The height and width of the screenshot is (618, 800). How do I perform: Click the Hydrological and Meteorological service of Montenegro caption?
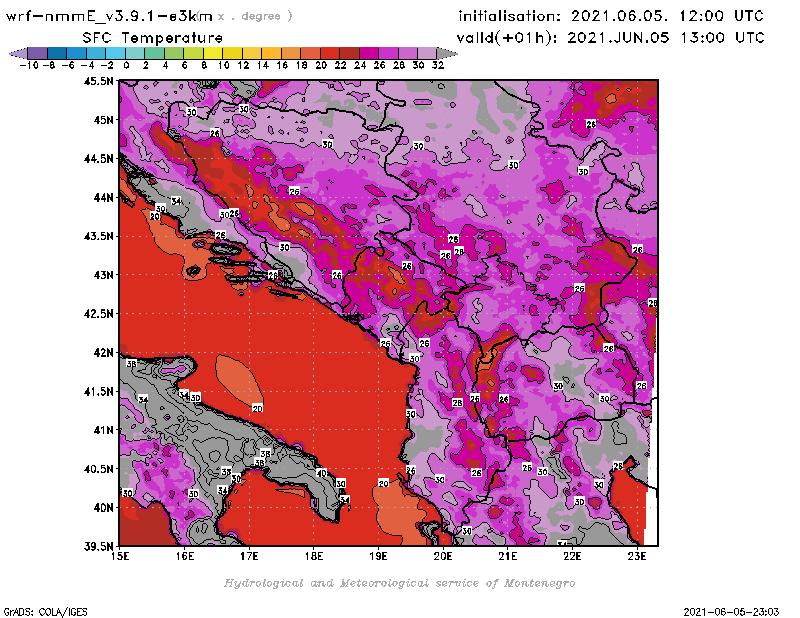point(399,583)
